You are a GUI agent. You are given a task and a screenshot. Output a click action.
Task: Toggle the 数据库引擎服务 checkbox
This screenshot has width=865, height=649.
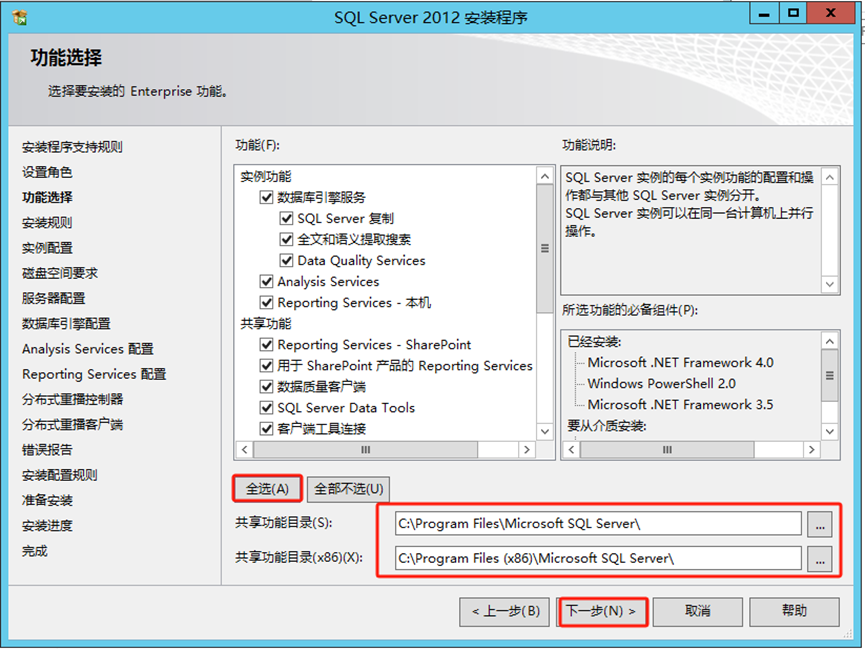pos(266,198)
